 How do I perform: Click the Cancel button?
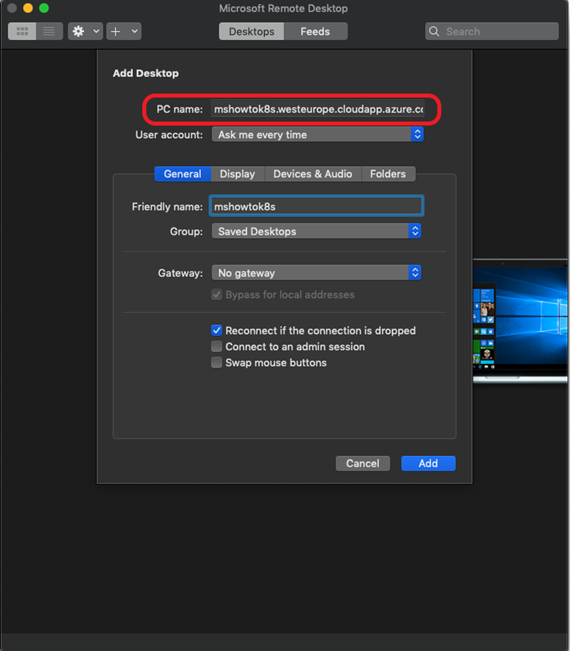(x=363, y=463)
